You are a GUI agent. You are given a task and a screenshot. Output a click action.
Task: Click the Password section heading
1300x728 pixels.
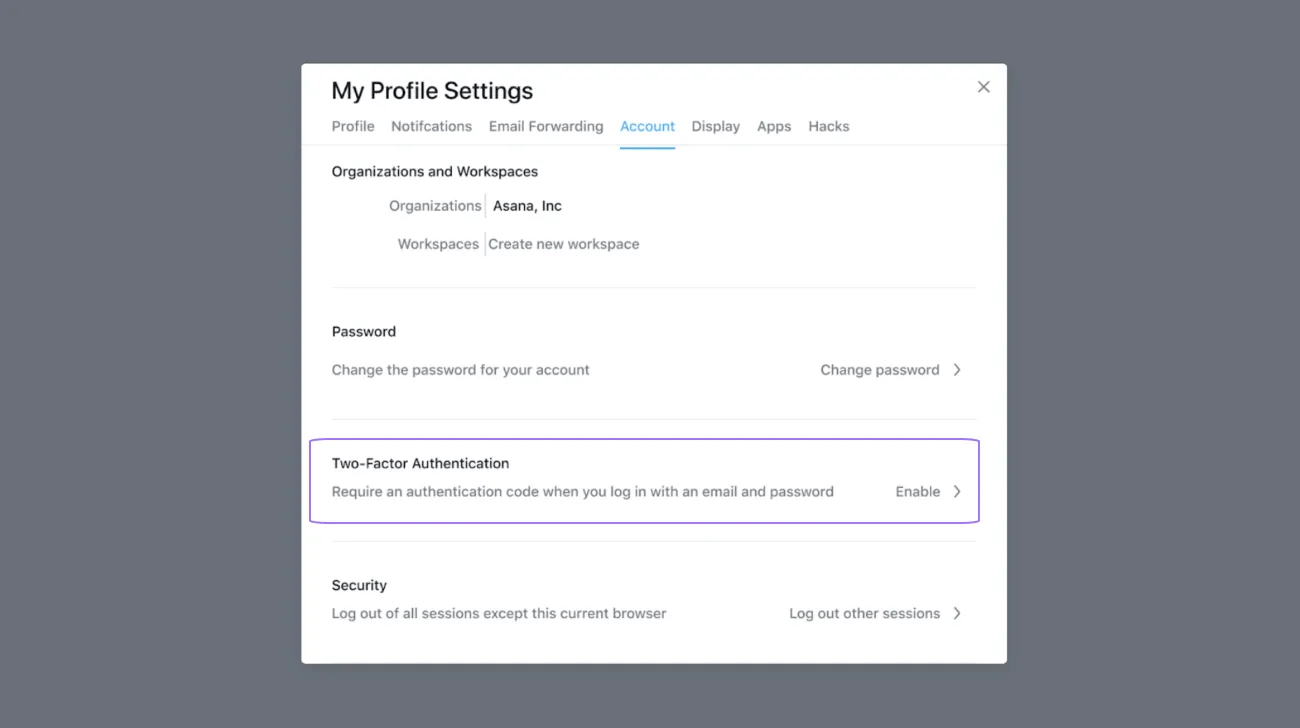pyautogui.click(x=363, y=331)
